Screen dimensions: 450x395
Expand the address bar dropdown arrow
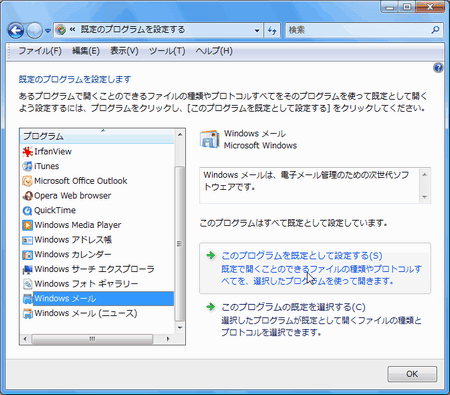[257, 31]
